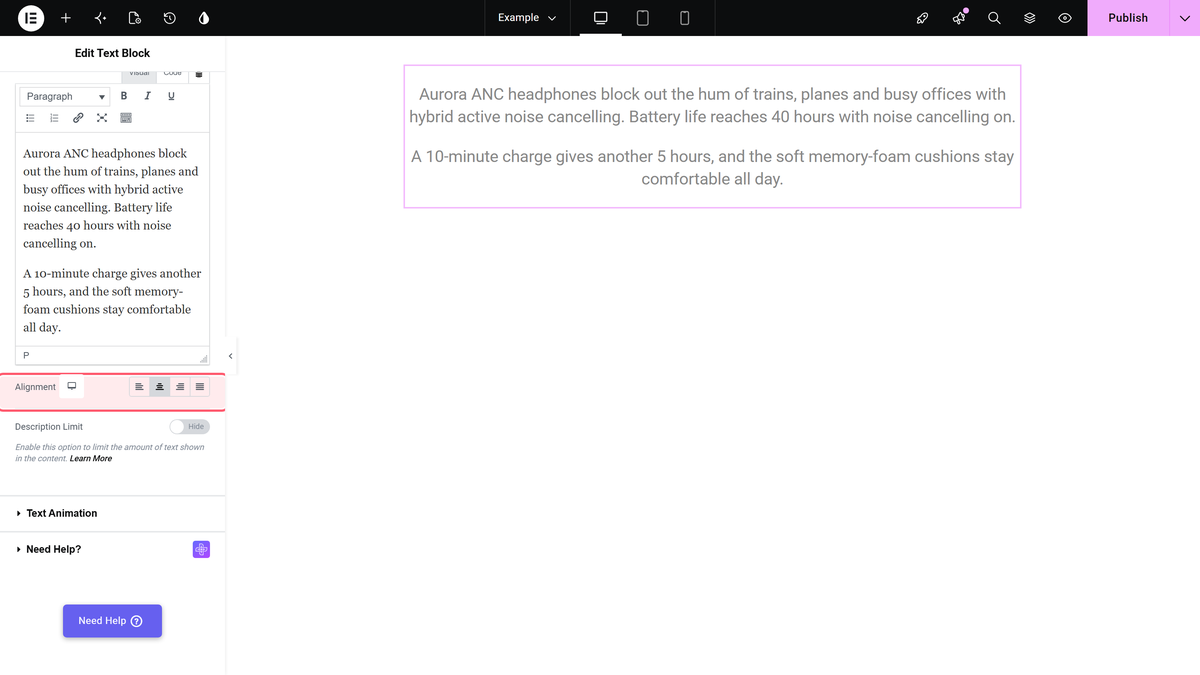Screen dimensions: 1200x675
Task: Open the AI sparkle icon in top bar
Action: pos(100,18)
